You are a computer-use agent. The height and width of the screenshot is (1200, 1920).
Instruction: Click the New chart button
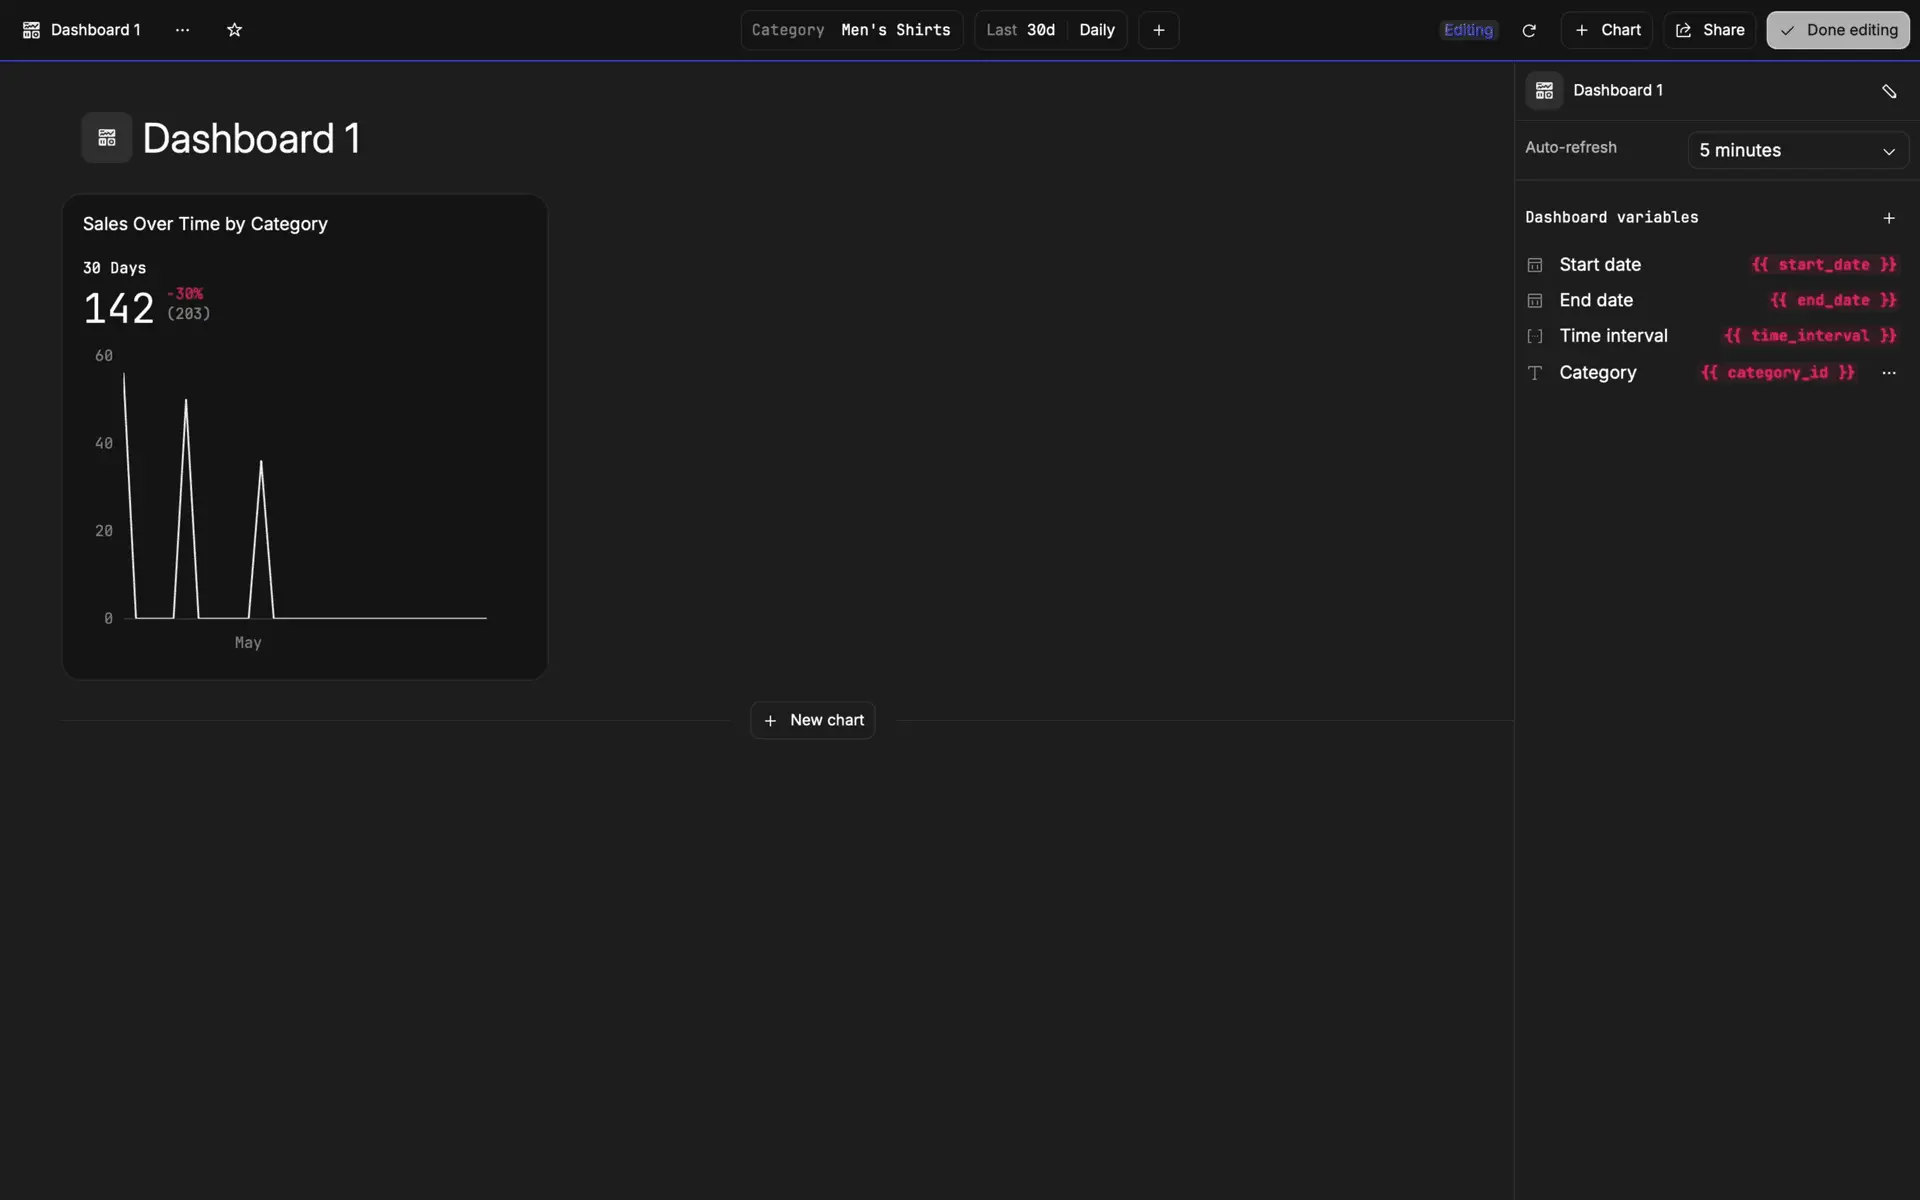[813, 720]
